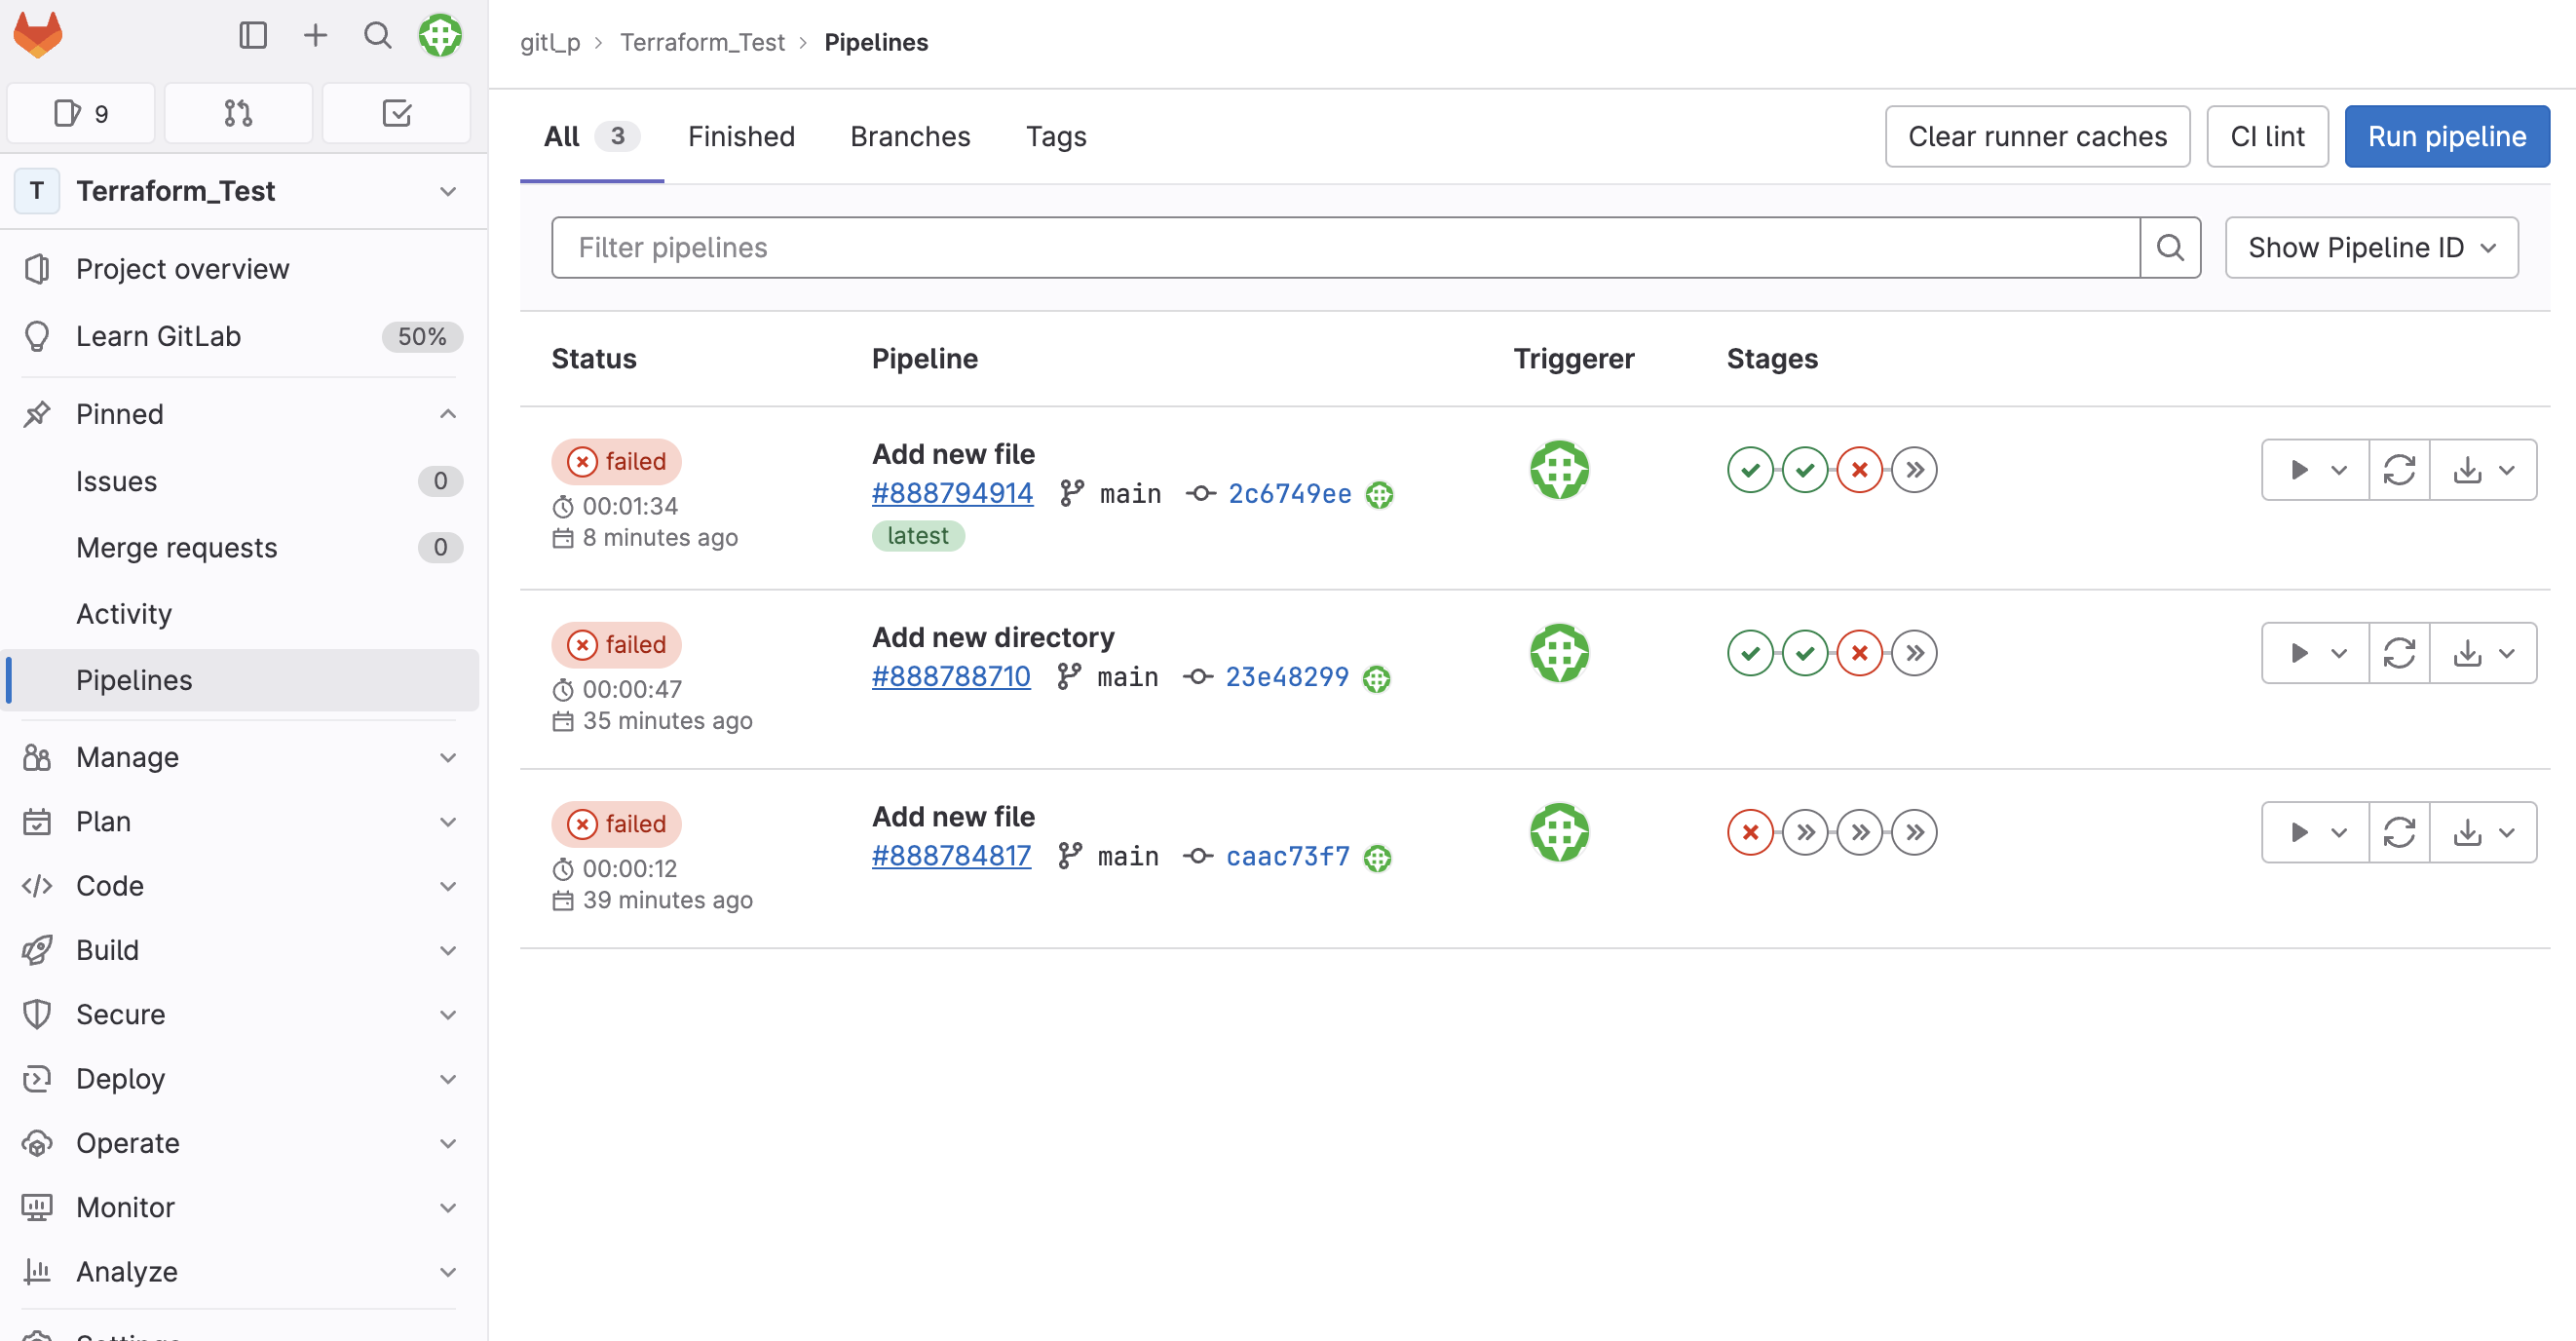Image resolution: width=2576 pixels, height=1341 pixels.
Task: Open pipeline #888788710 link
Action: coord(950,676)
